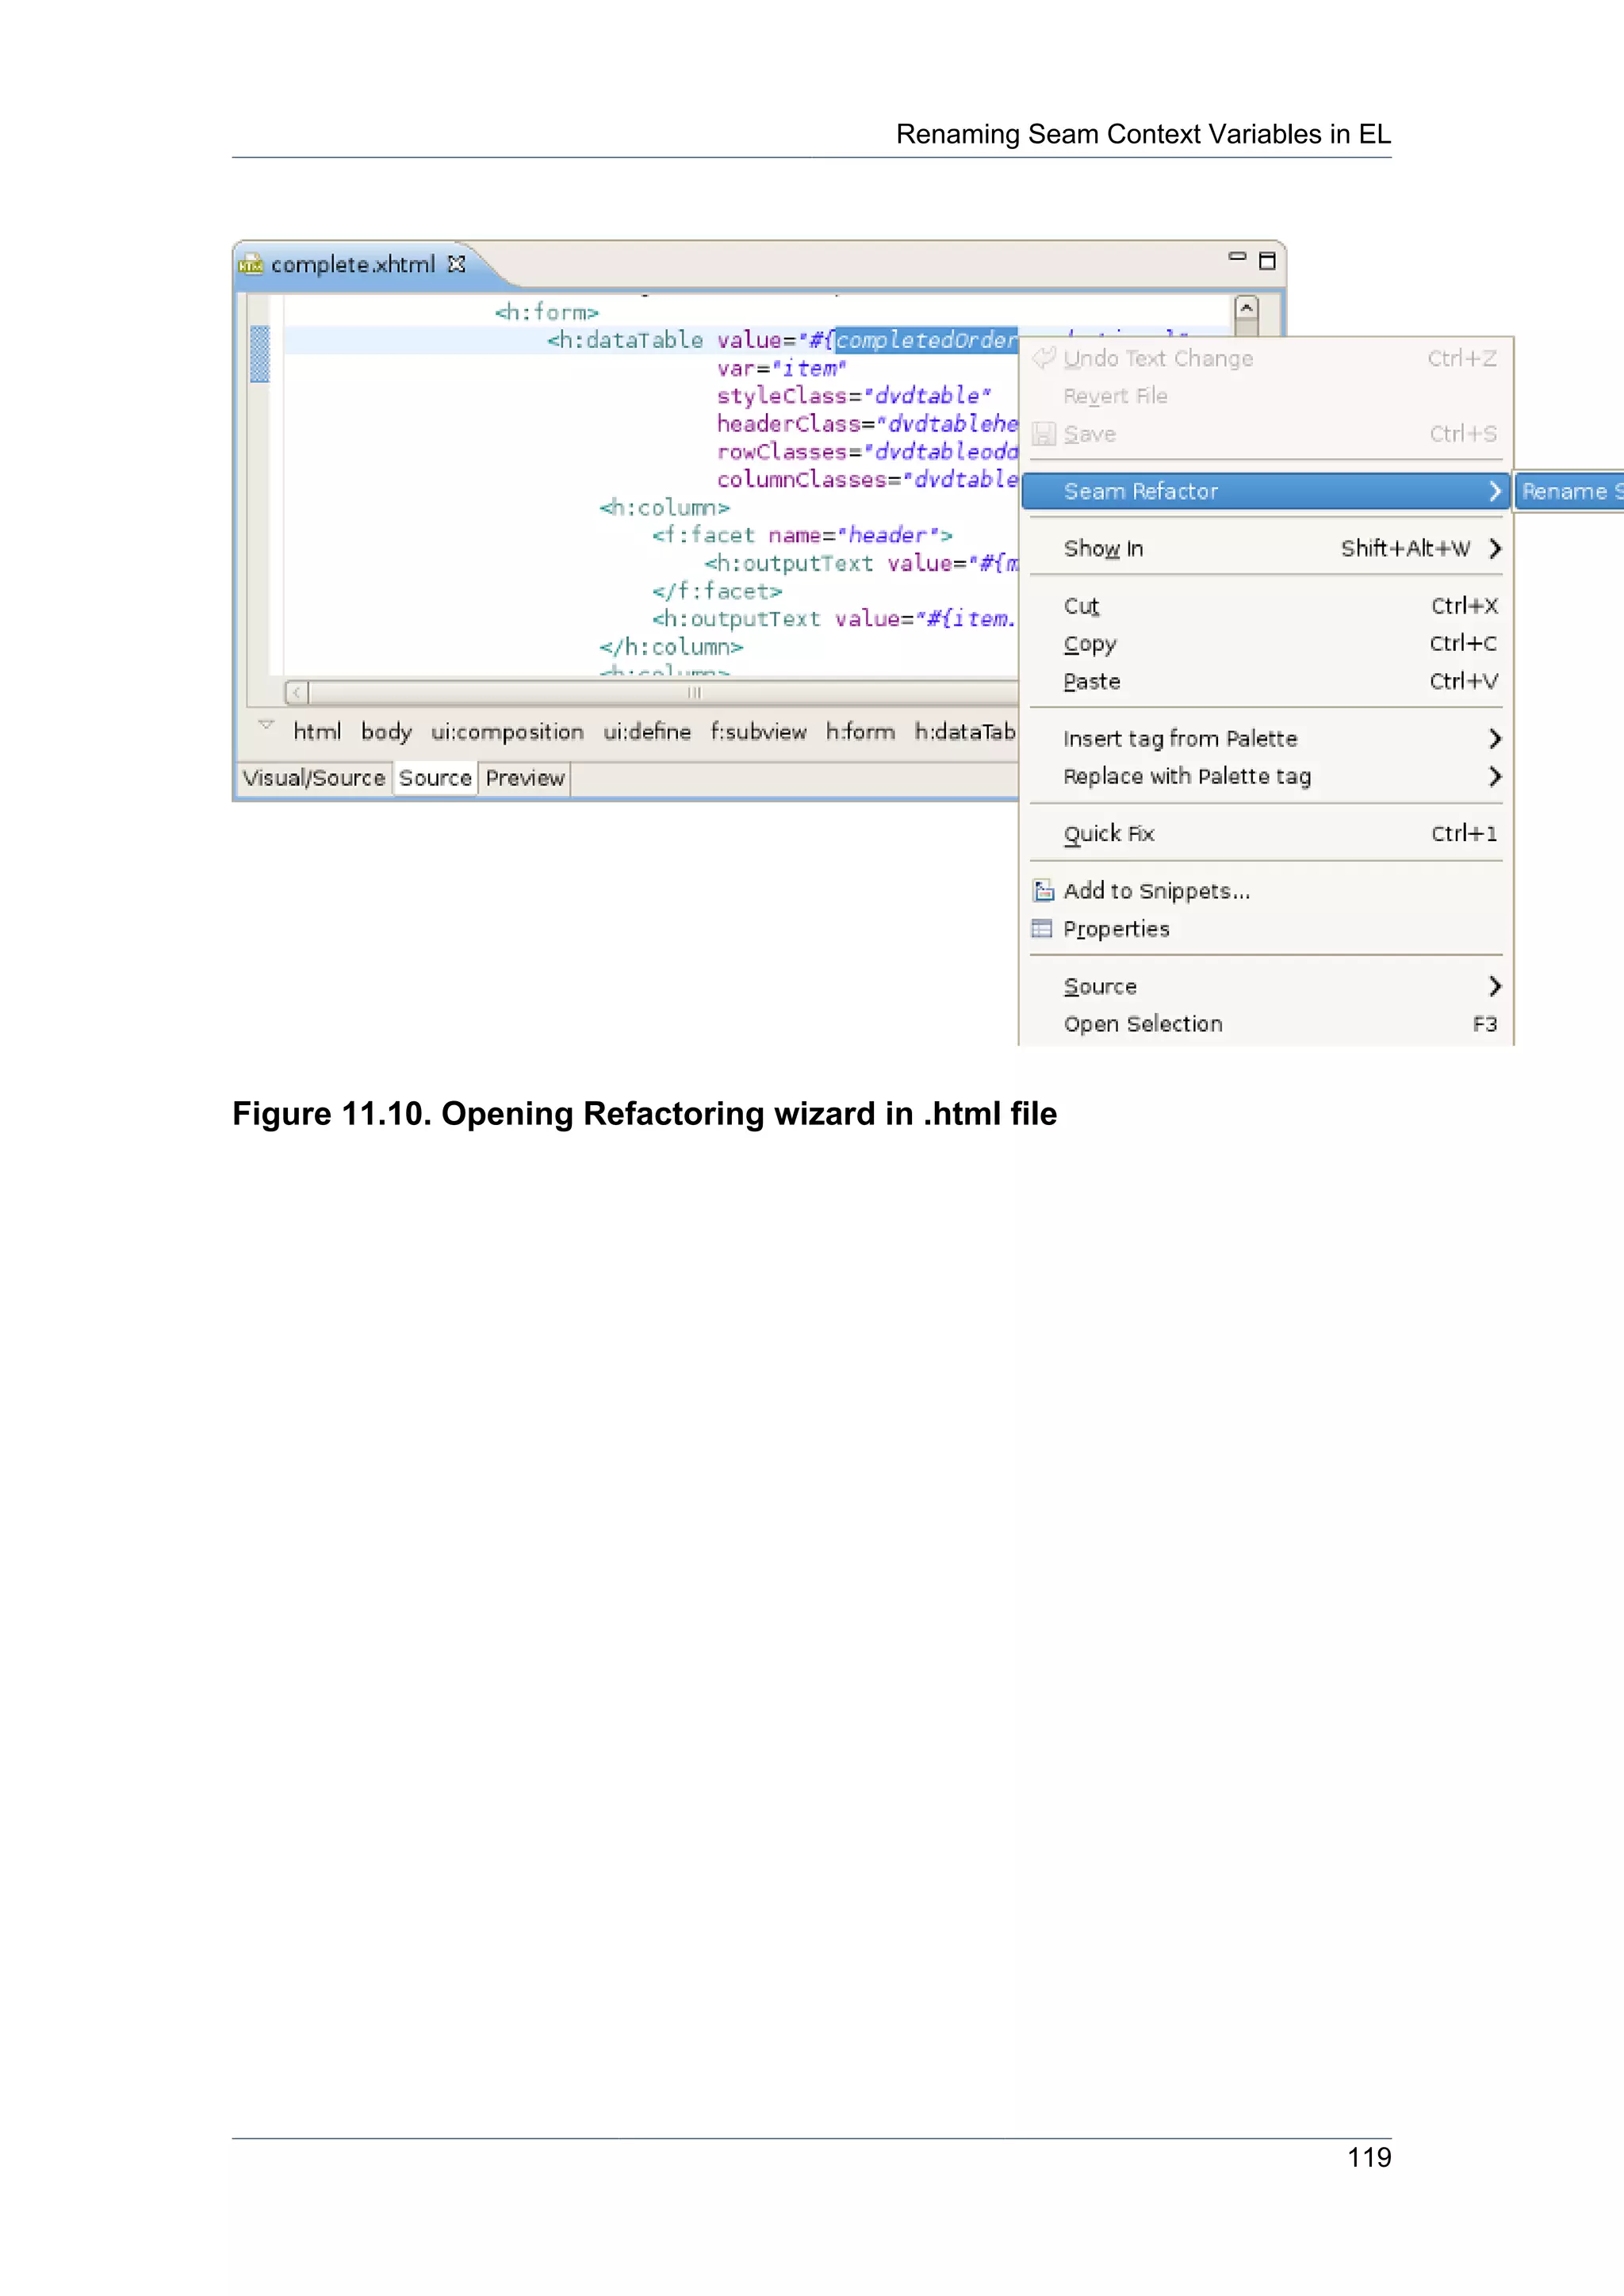Viewport: 1624px width, 2296px height.
Task: Maximize the editor pane
Action: [x=1267, y=261]
